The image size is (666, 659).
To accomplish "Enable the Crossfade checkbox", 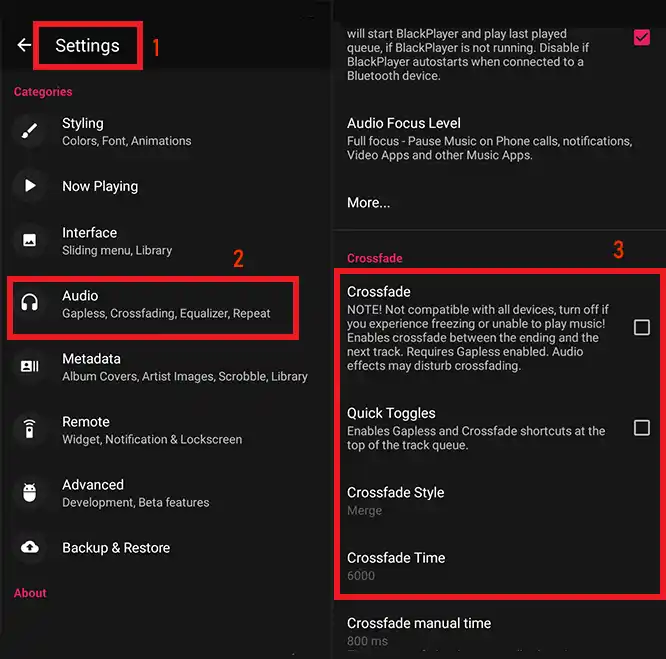I will 641,327.
